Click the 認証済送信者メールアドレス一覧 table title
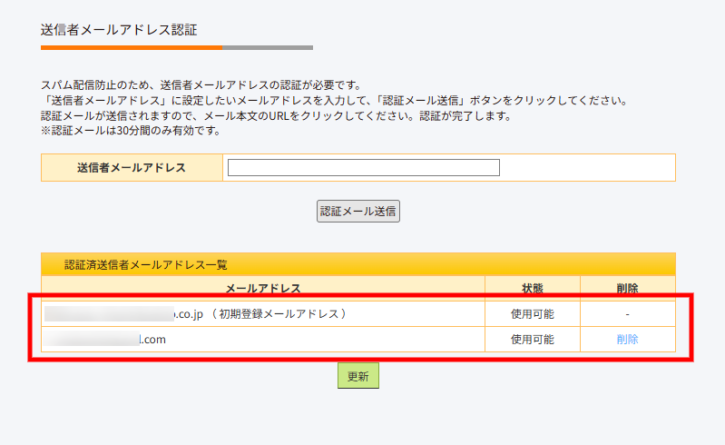Image resolution: width=725 pixels, height=445 pixels. 146,265
